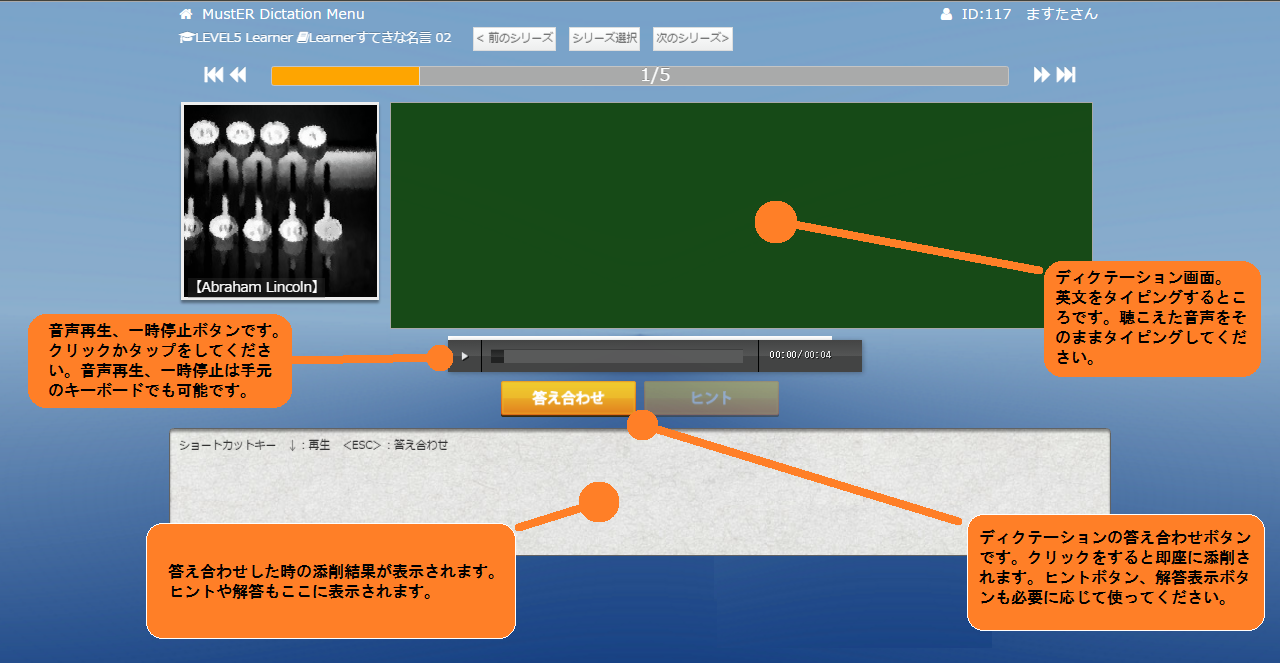
Task: Go back one question with rewind icon
Action: click(x=238, y=75)
